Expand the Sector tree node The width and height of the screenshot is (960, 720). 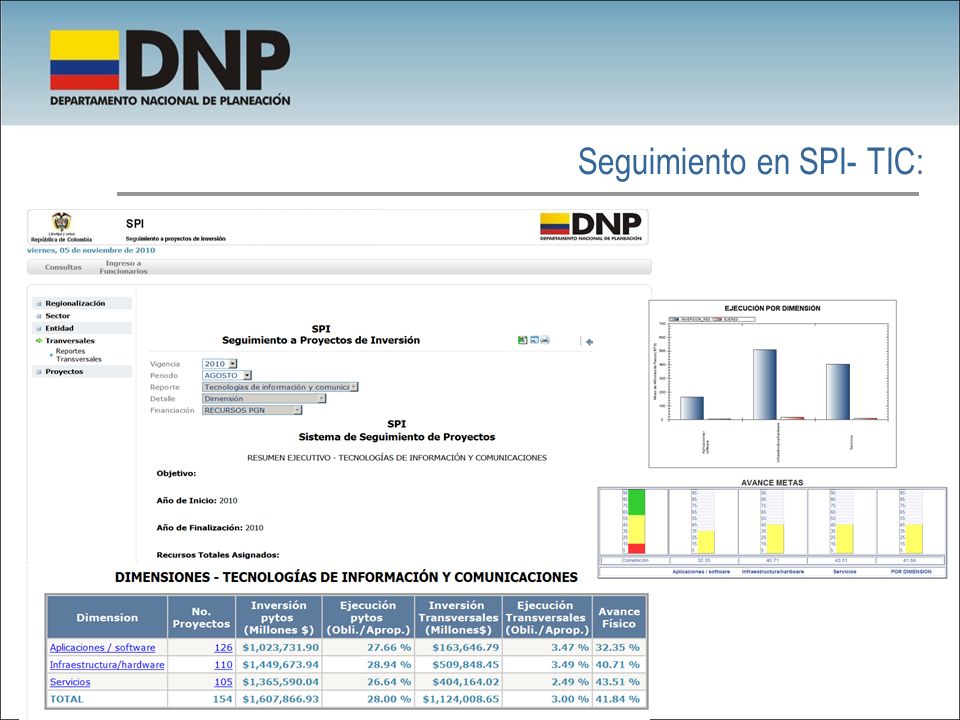point(39,317)
